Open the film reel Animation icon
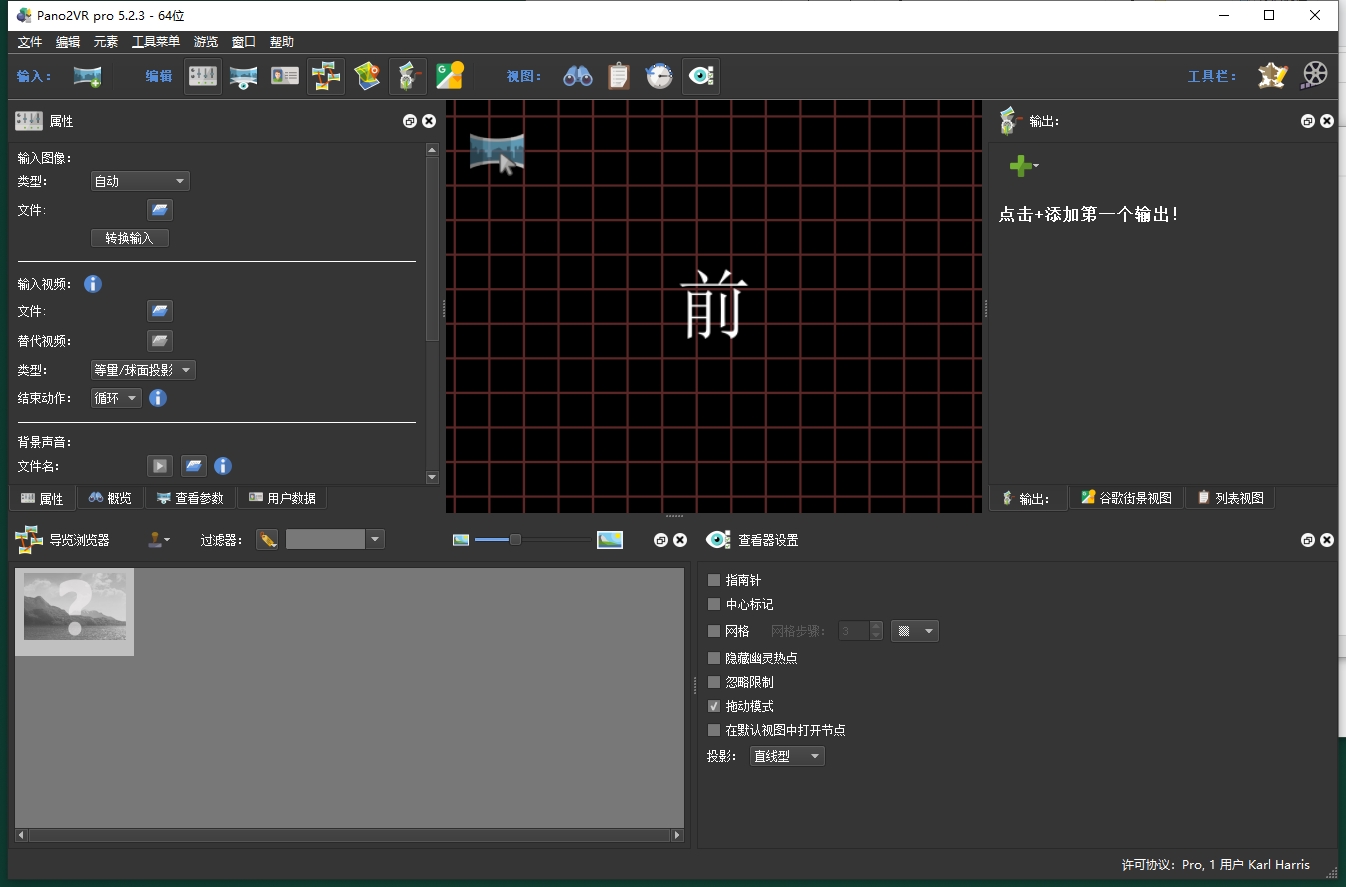The height and width of the screenshot is (887, 1346). 1315,76
